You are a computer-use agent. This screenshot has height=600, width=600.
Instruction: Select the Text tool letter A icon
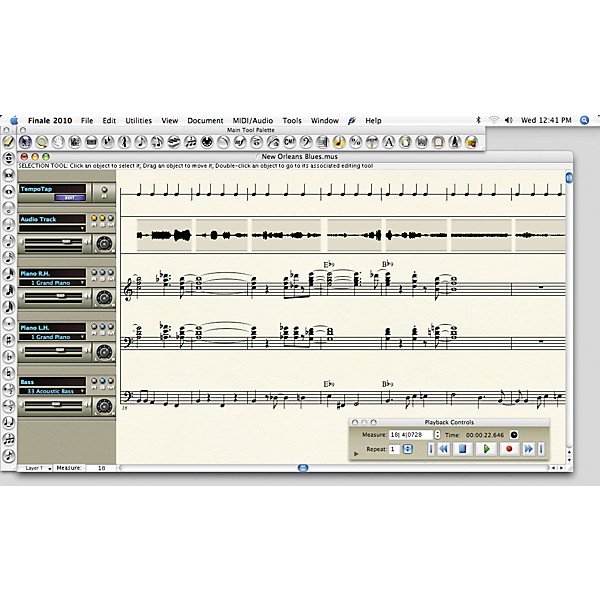pos(388,142)
